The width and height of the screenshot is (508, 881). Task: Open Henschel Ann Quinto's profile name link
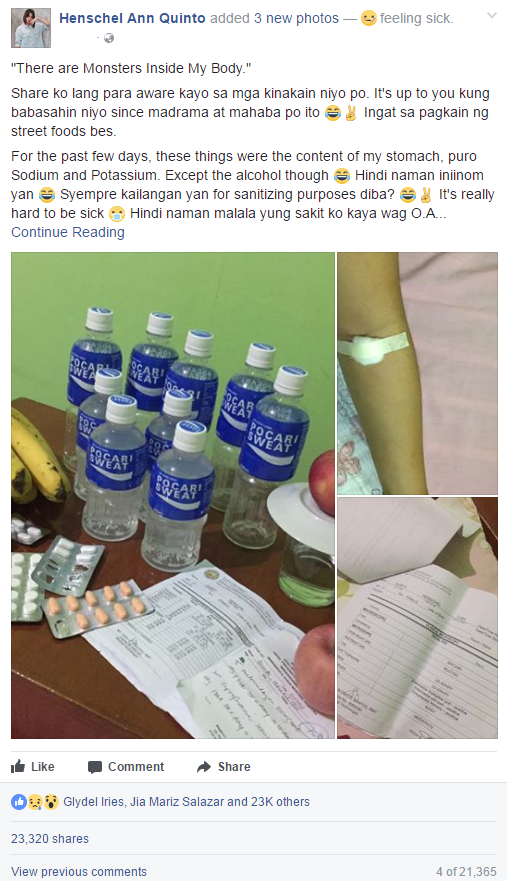132,19
